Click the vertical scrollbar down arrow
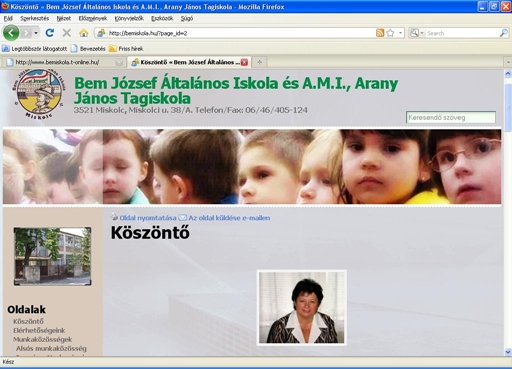The width and height of the screenshot is (512, 369). tap(508, 352)
